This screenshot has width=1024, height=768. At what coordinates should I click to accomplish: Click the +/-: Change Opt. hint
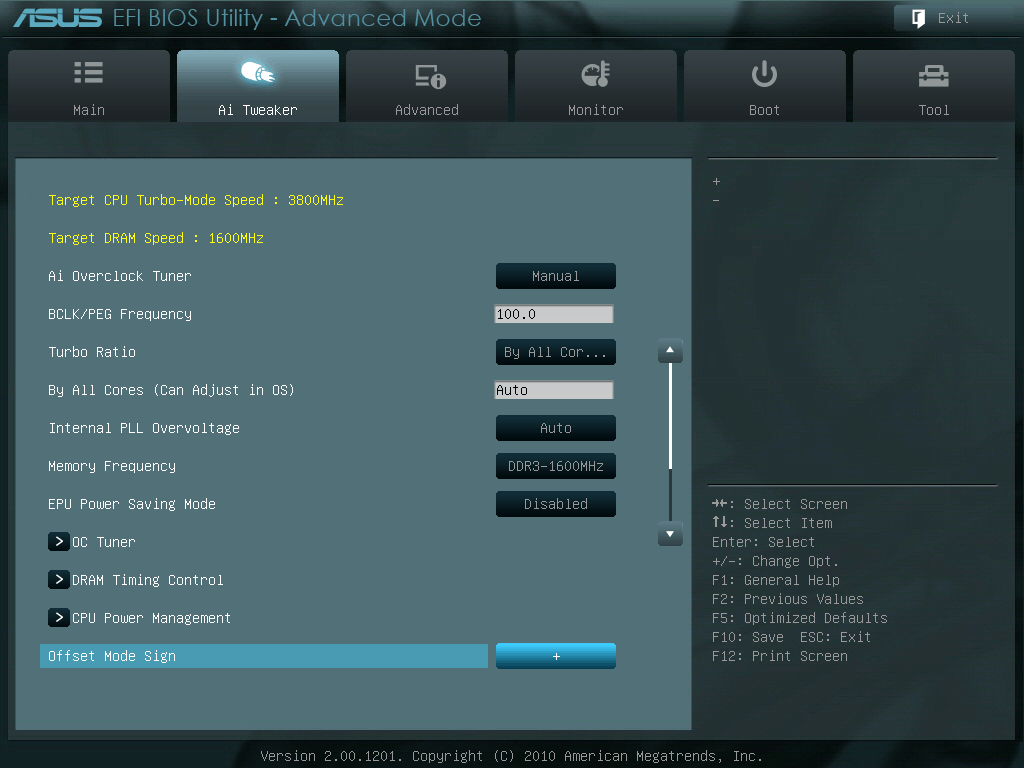point(775,561)
